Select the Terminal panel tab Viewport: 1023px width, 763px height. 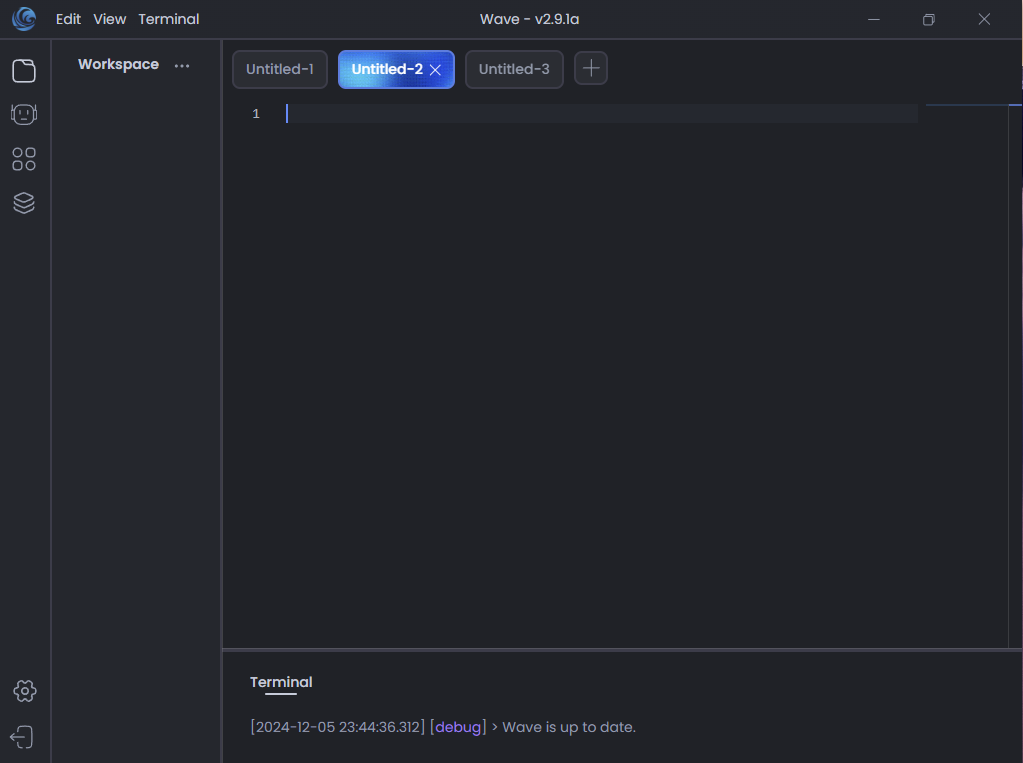pyautogui.click(x=281, y=682)
